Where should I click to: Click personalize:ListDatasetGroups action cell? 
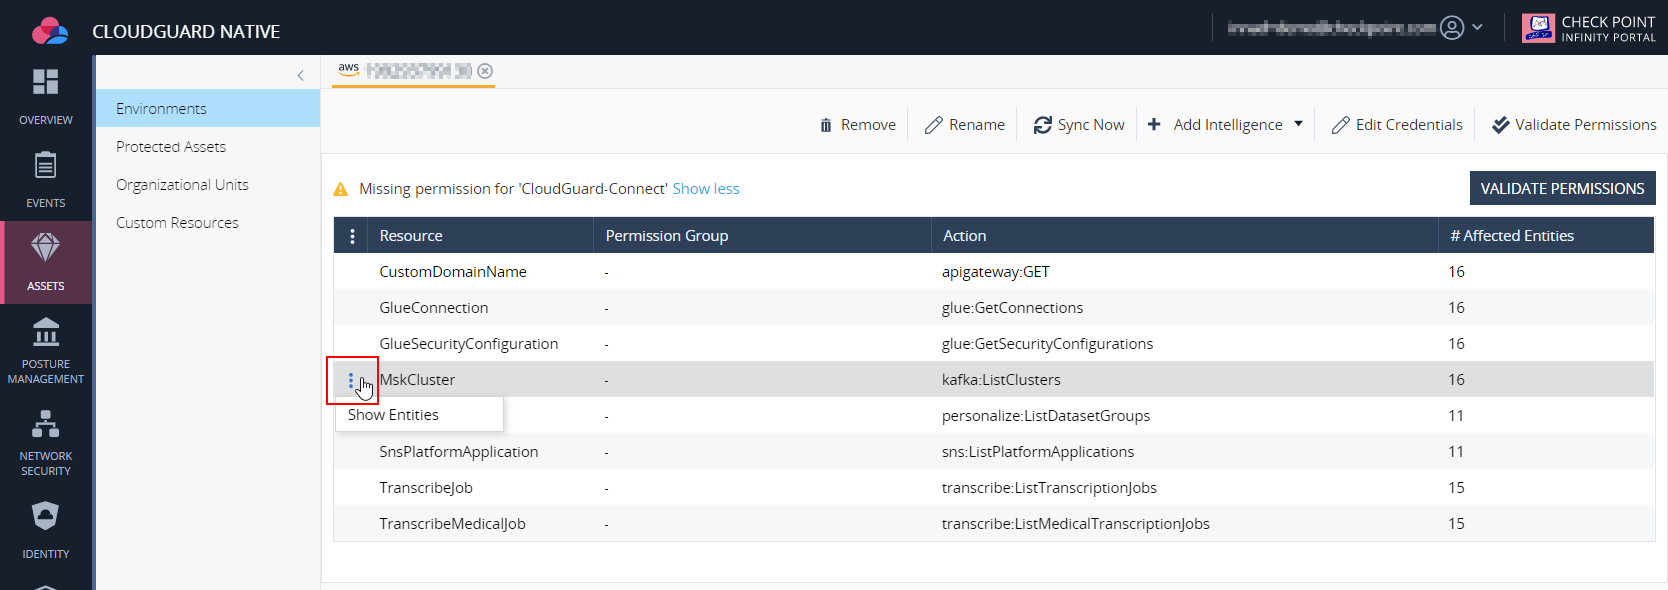pyautogui.click(x=1046, y=416)
